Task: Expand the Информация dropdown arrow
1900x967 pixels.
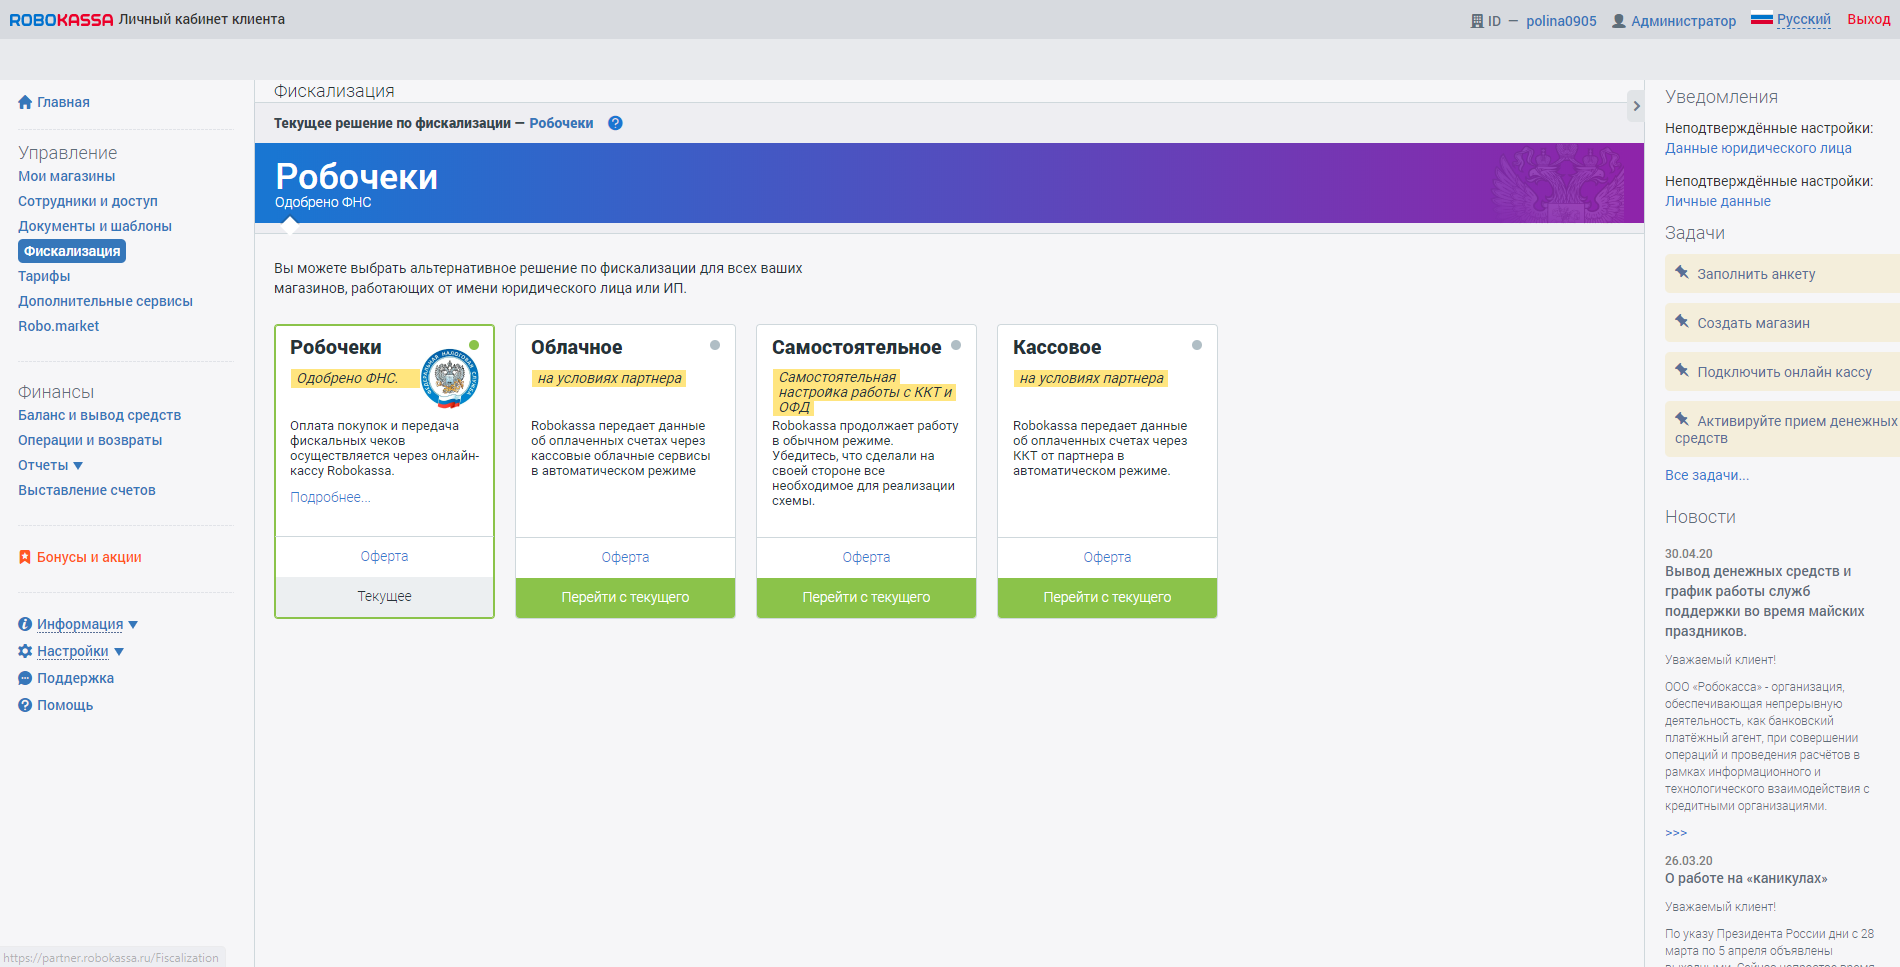Action: pos(133,625)
